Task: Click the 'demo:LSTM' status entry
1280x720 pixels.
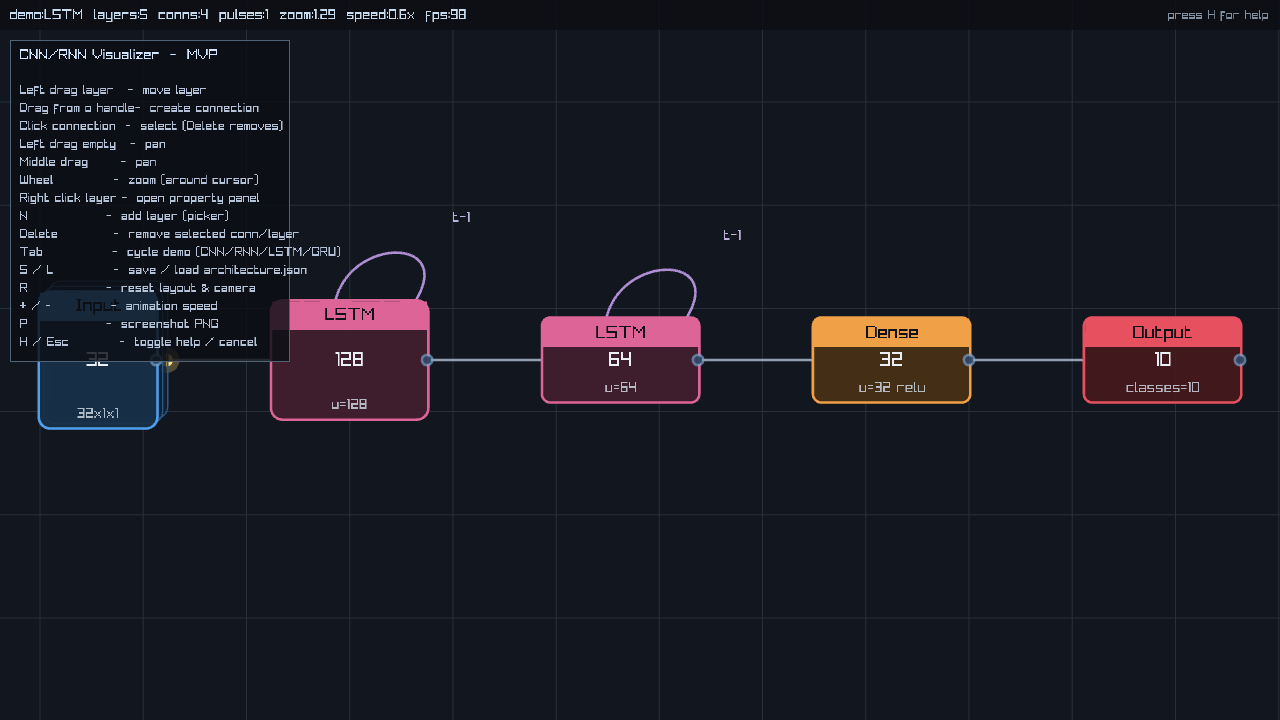Action: pyautogui.click(x=46, y=15)
